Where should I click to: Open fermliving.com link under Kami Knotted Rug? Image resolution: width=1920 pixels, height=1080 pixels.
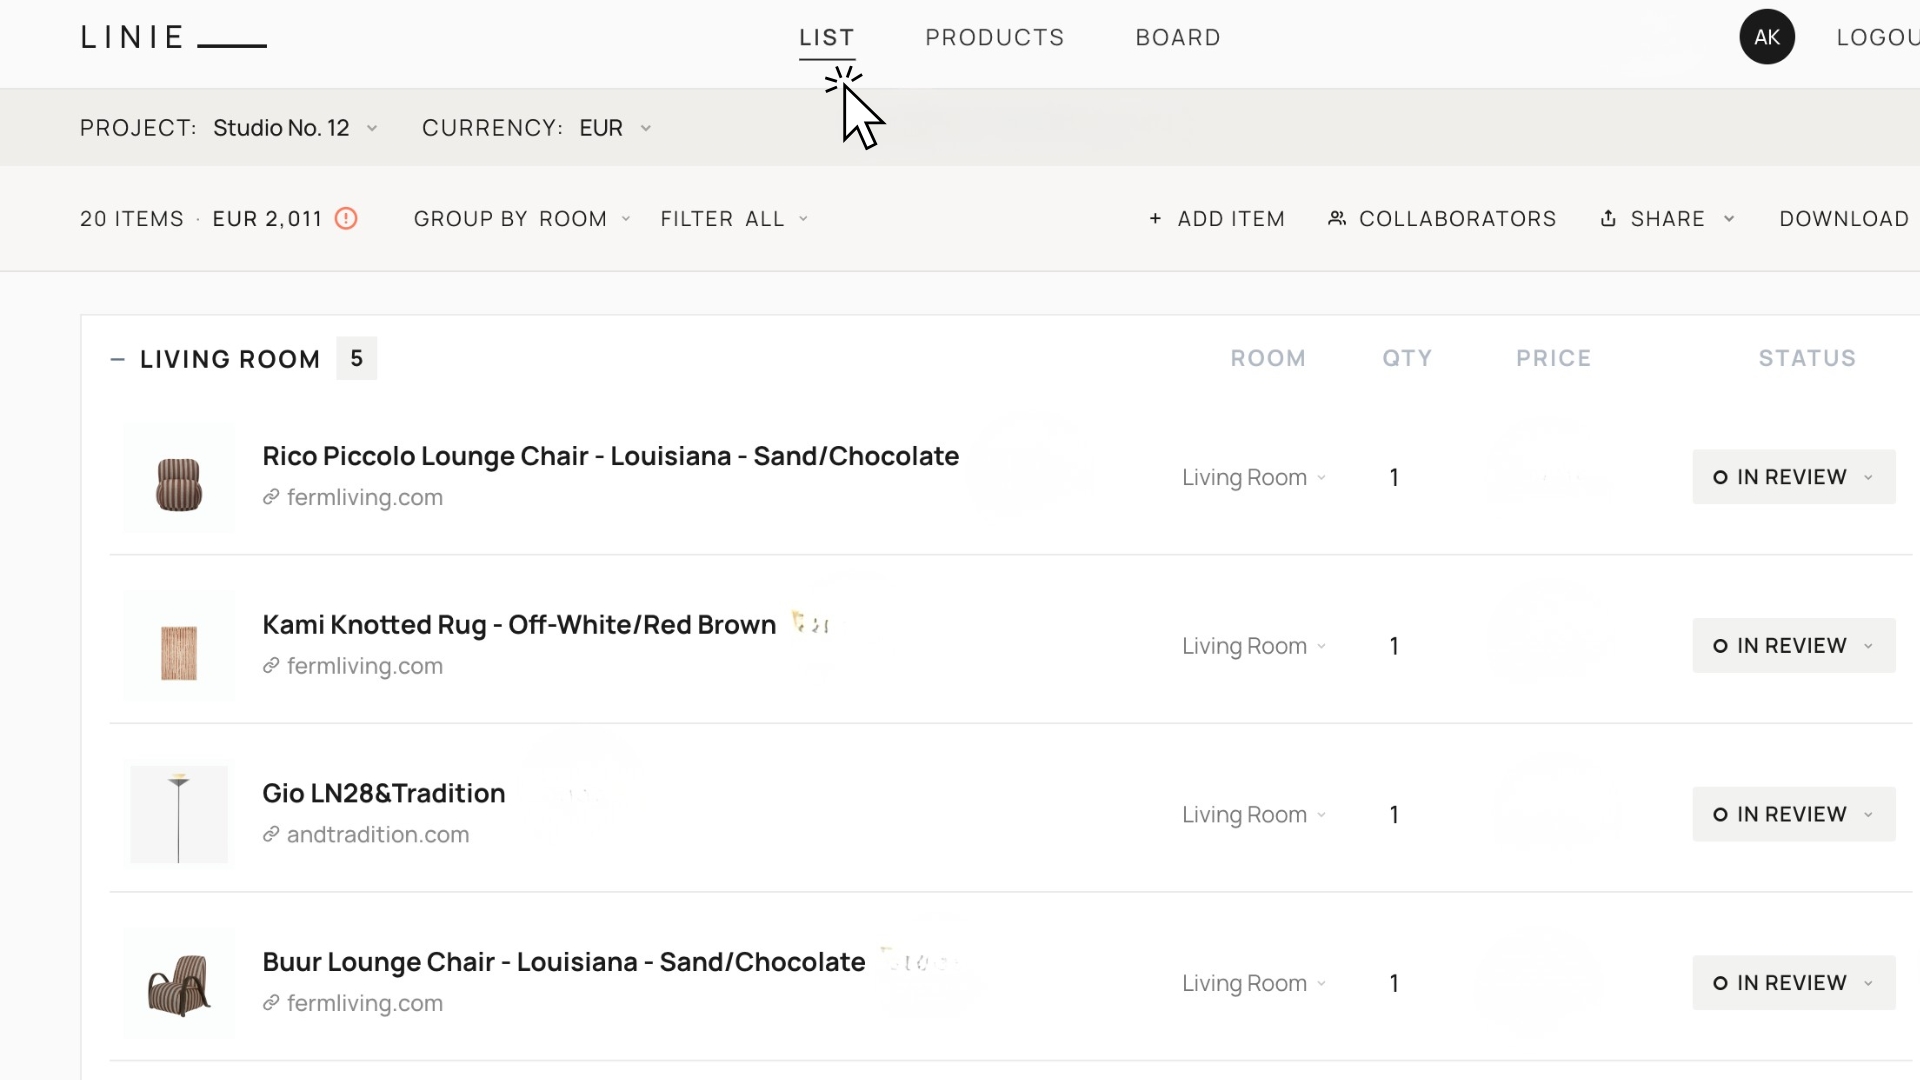[365, 666]
